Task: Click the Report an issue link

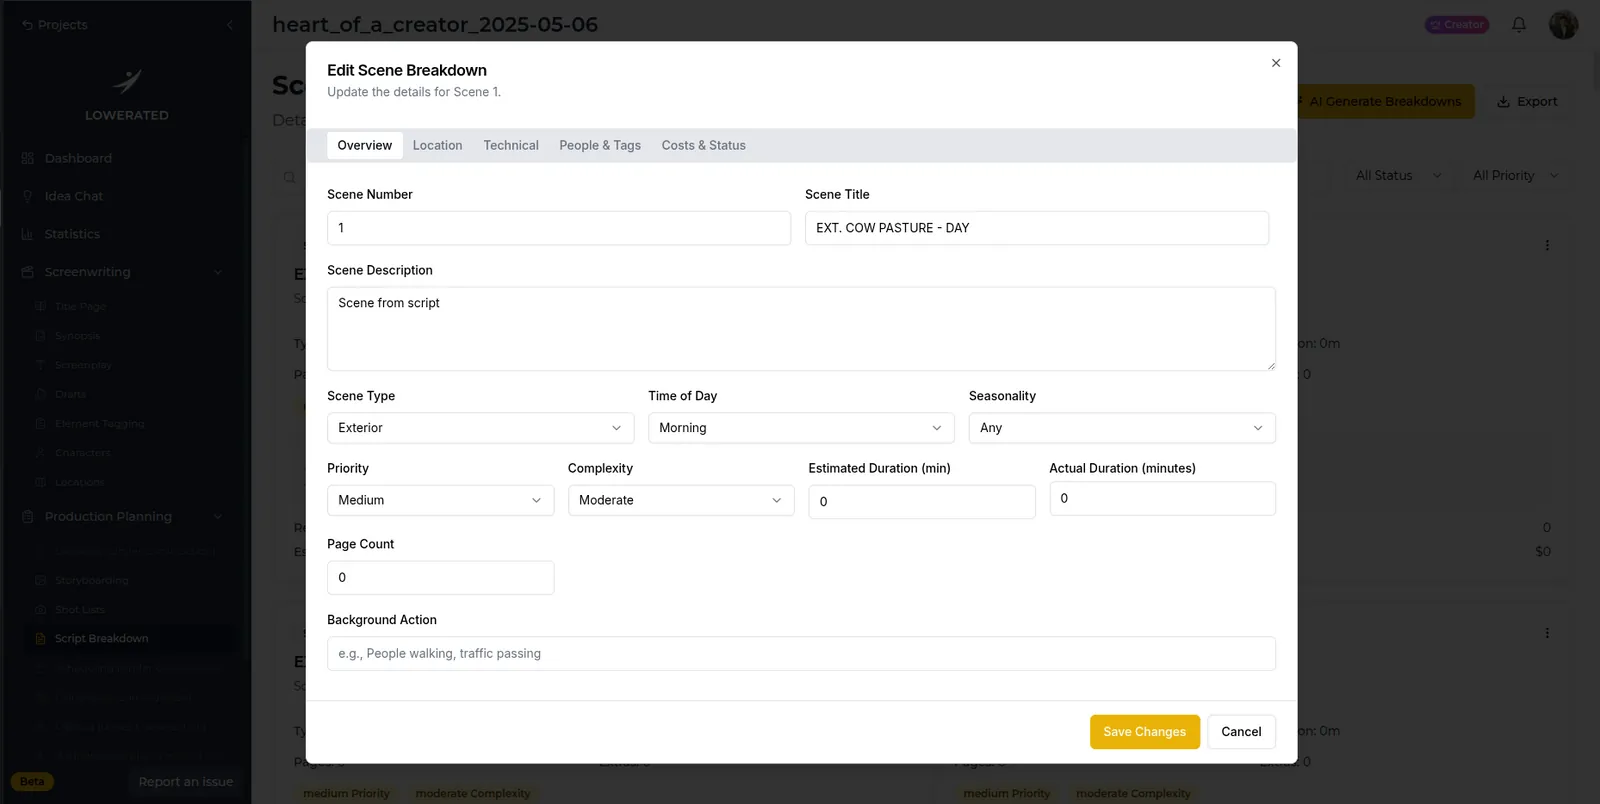Action: tap(186, 782)
